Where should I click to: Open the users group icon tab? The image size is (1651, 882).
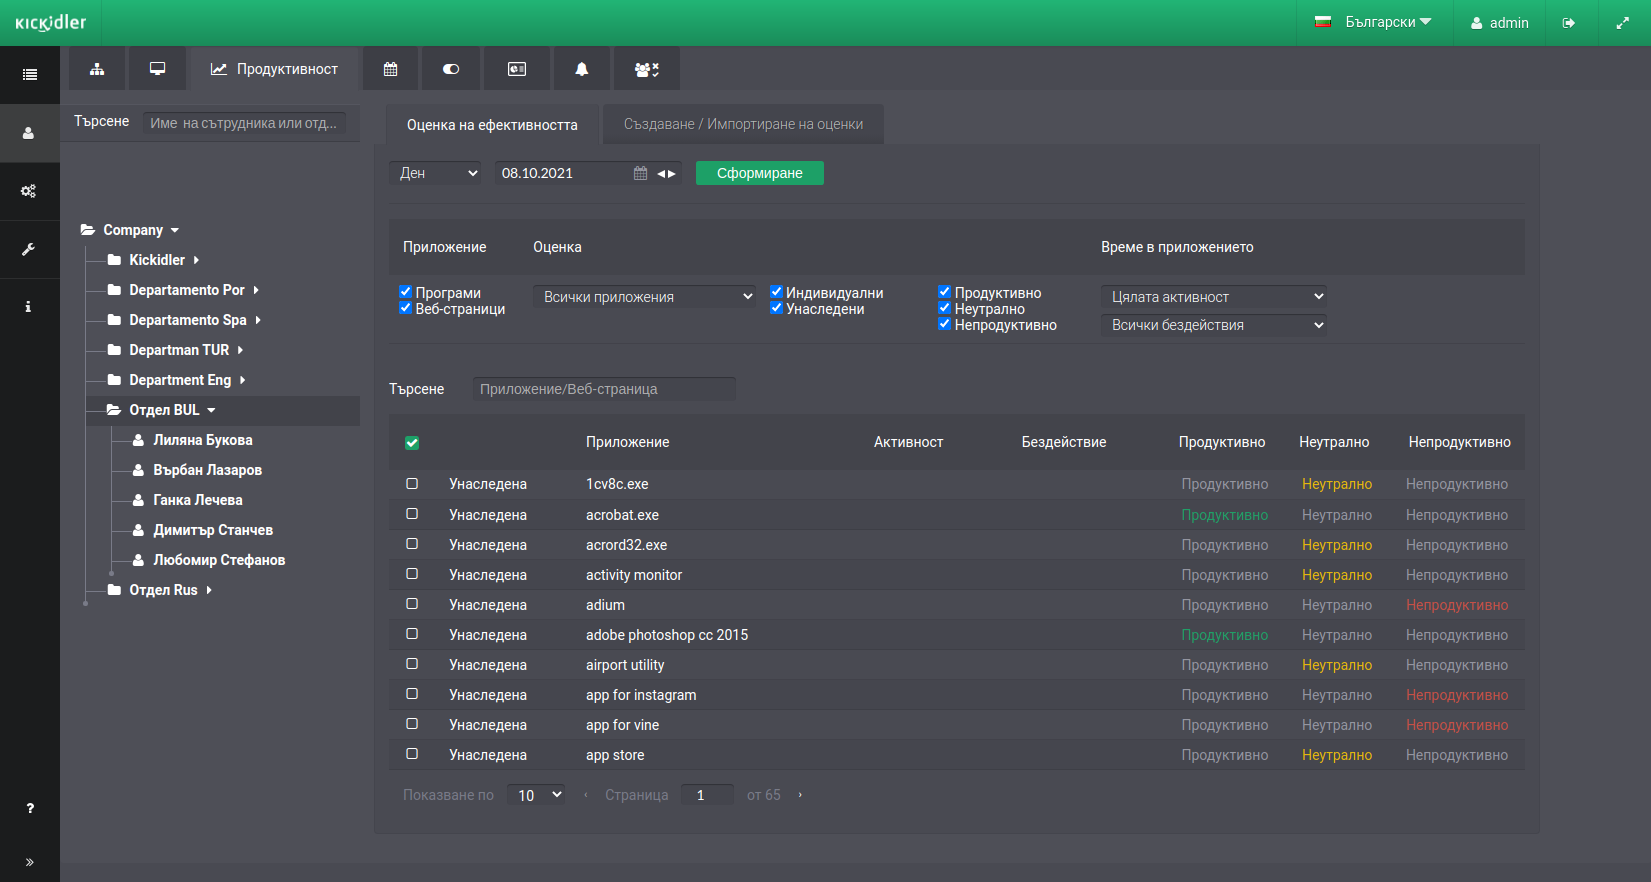(647, 69)
